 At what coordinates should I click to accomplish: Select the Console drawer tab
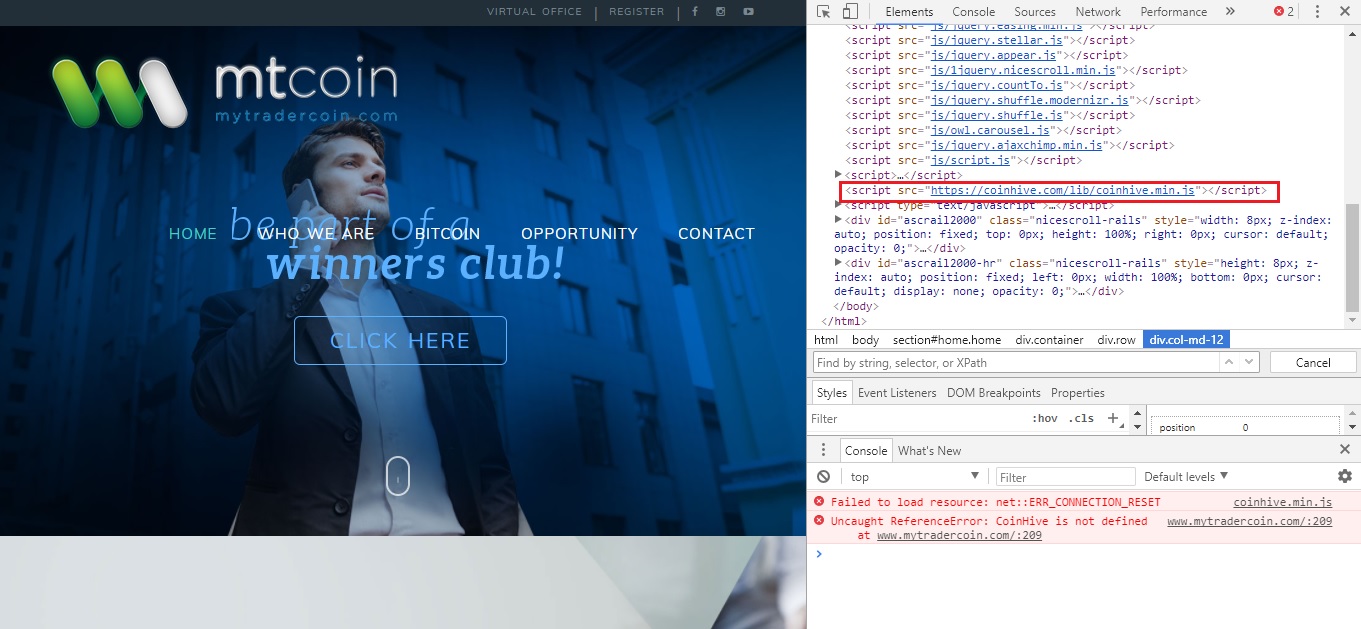pyautogui.click(x=866, y=451)
